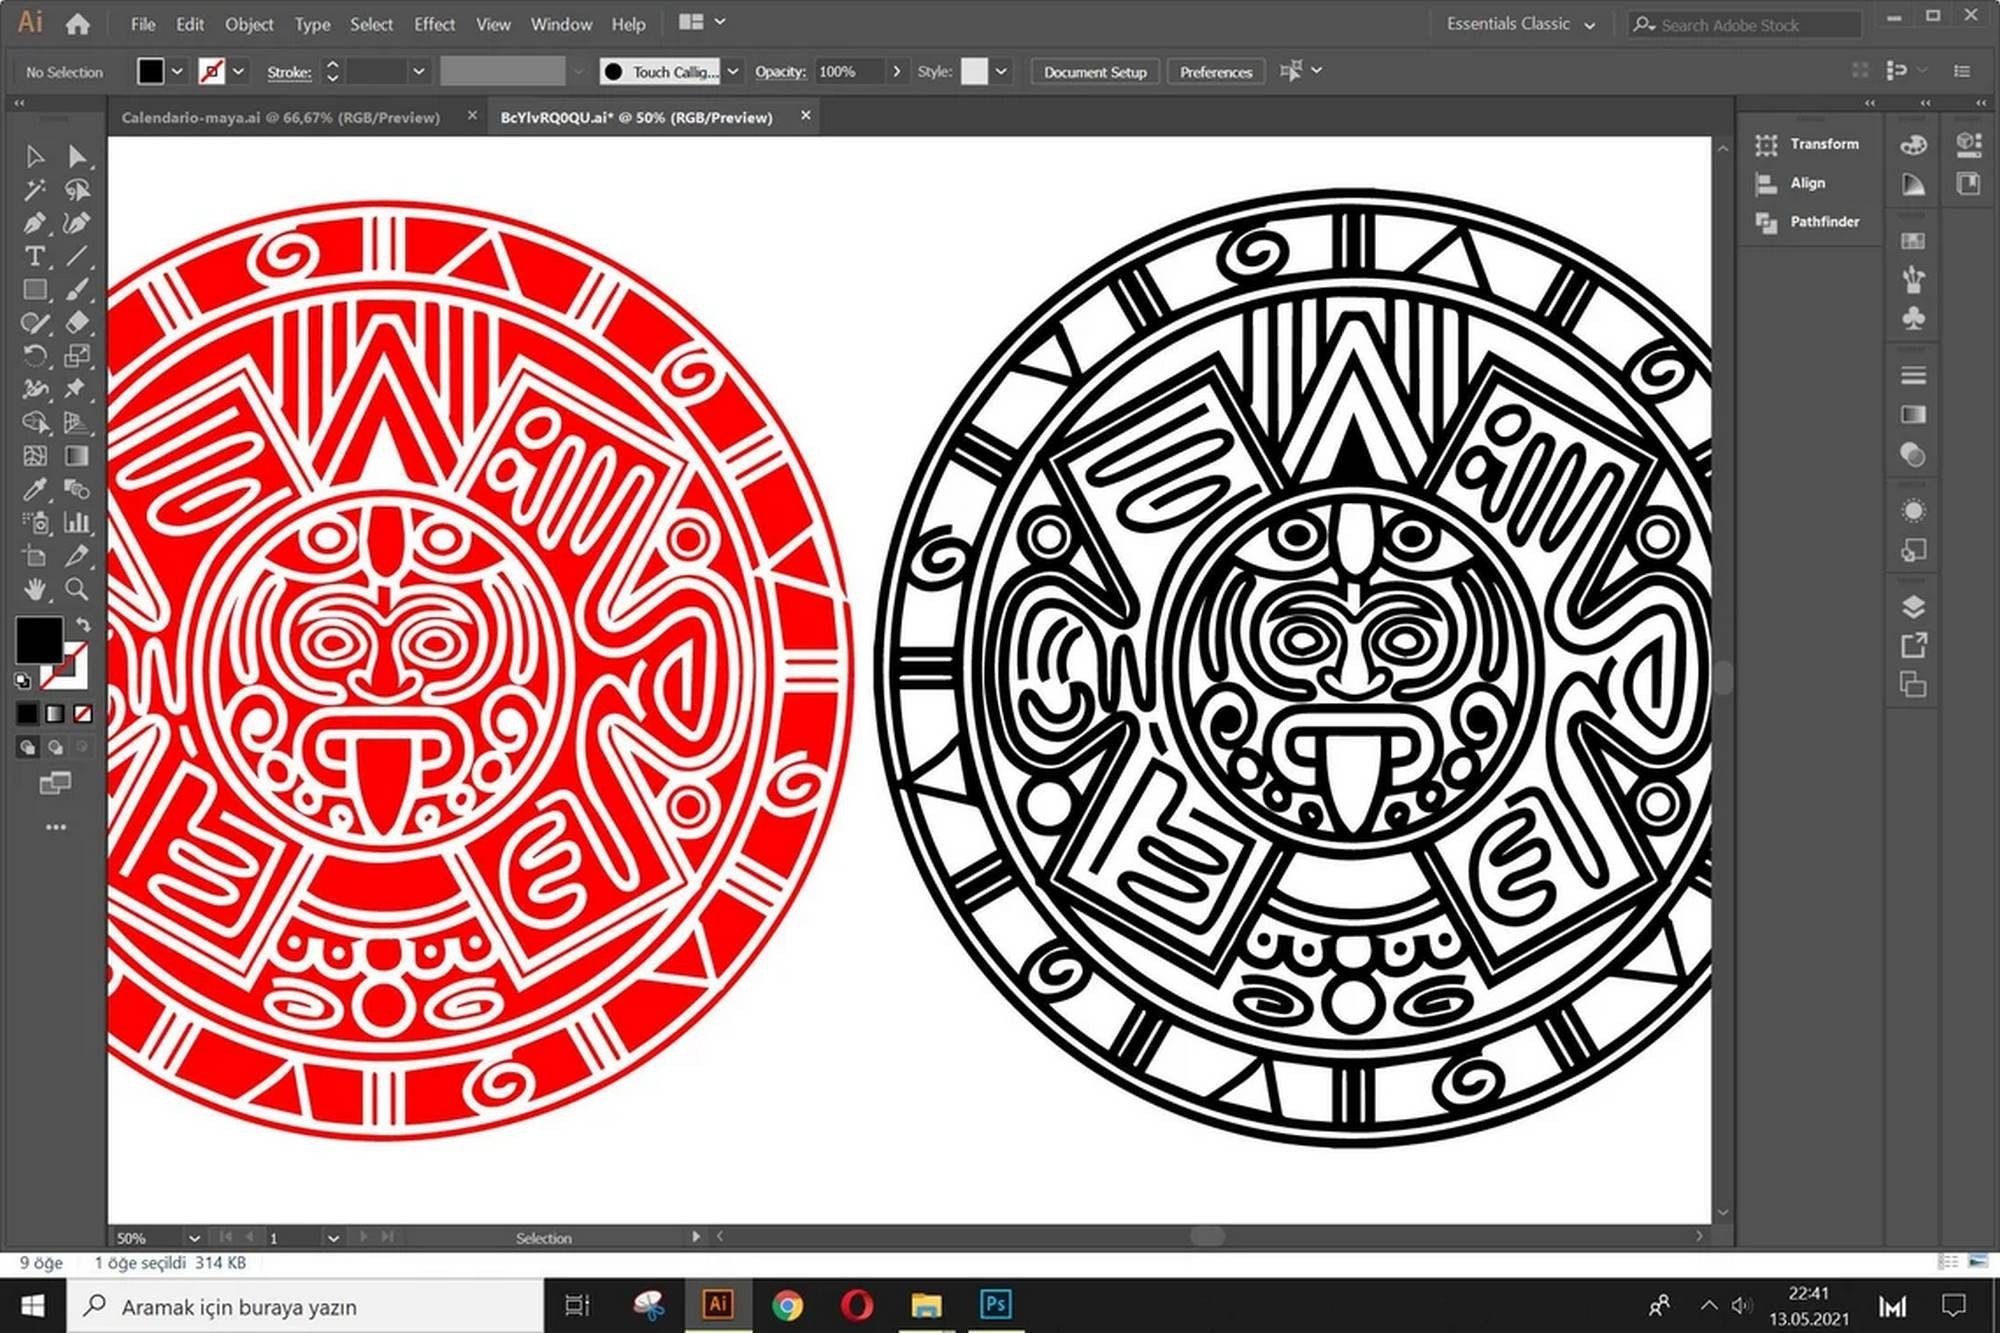
Task: Choose the Line Segment tool
Action: (76, 256)
